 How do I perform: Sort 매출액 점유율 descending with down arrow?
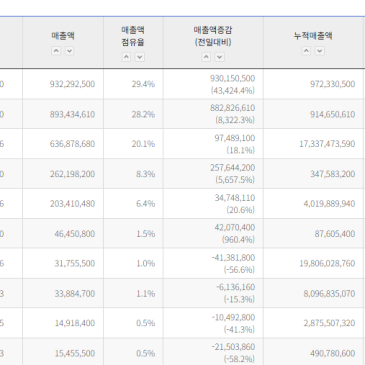(x=140, y=57)
